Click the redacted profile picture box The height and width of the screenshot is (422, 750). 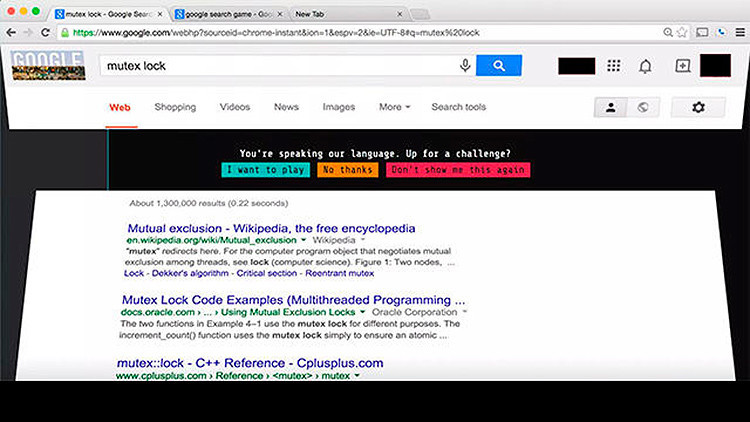pos(715,66)
